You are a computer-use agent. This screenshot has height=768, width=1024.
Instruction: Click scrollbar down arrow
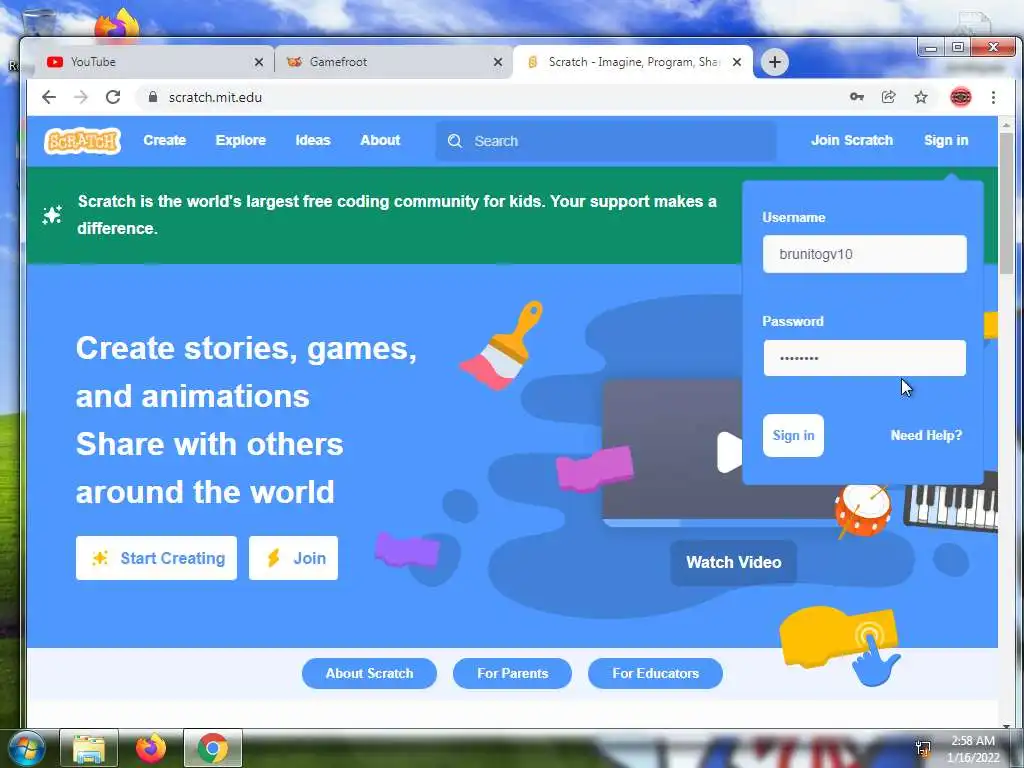pyautogui.click(x=1006, y=725)
